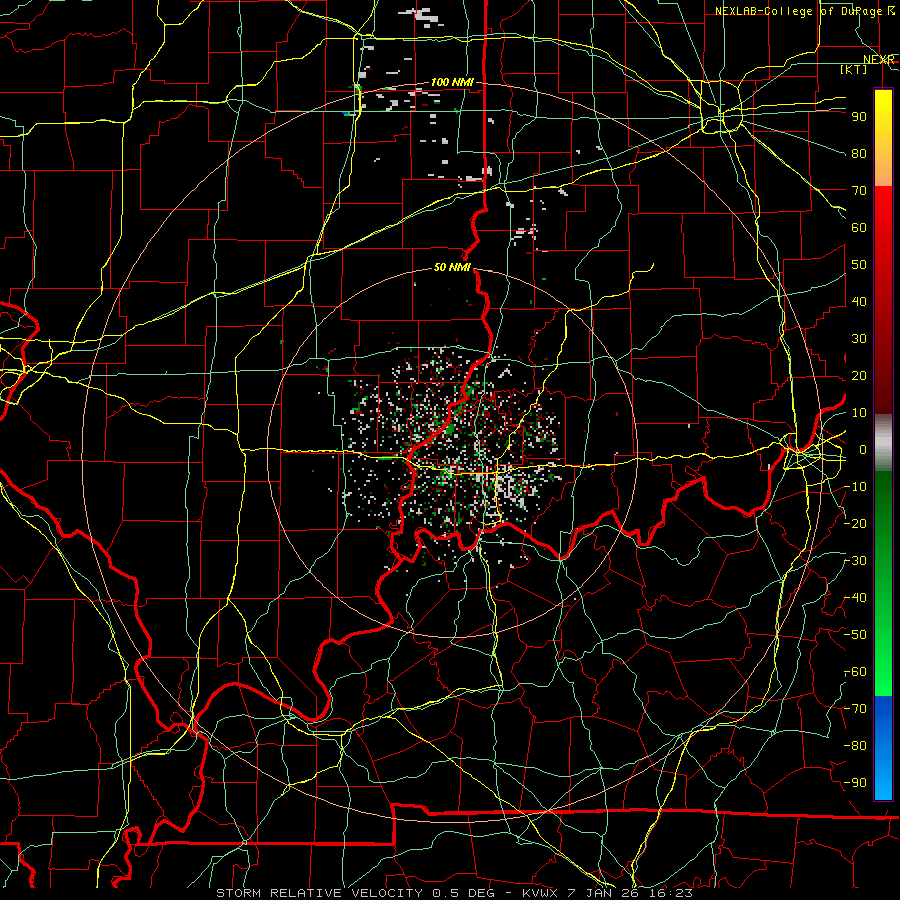Click the "50 NMI" range ring label
Image resolution: width=900 pixels, height=900 pixels.
tap(452, 267)
